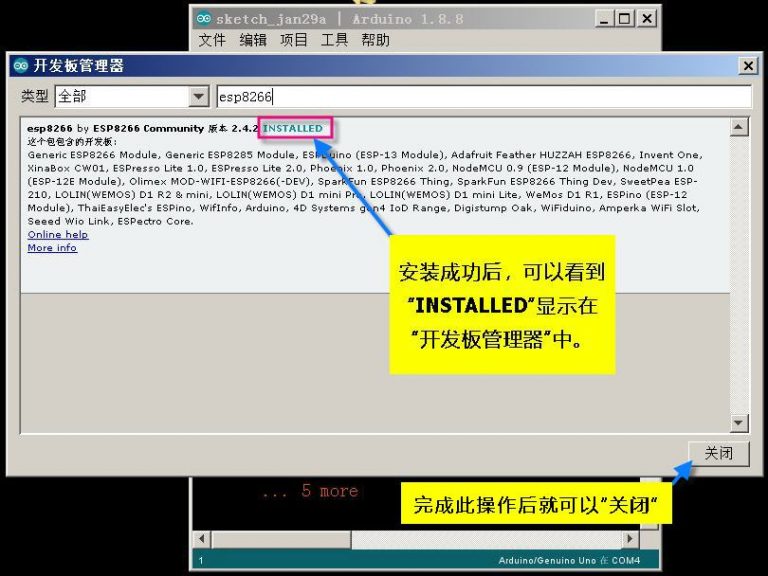Viewport: 768px width, 576px height.
Task: Open the 项目 menu
Action: click(x=294, y=40)
